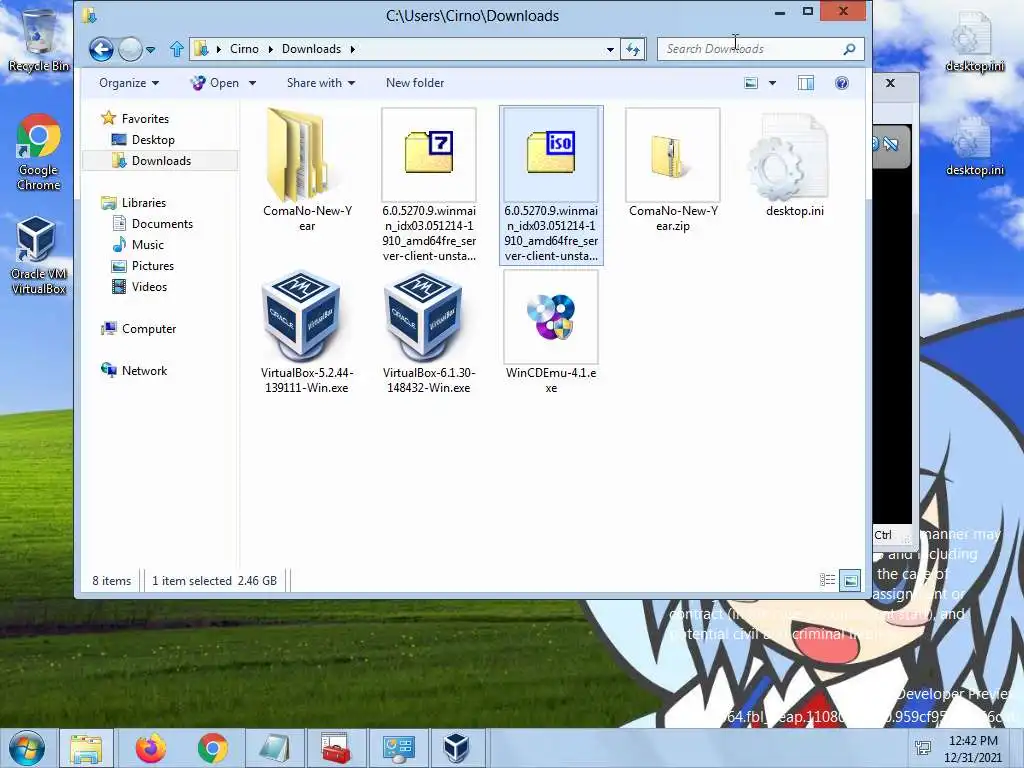This screenshot has height=768, width=1024.
Task: Expand the Open button dropdown arrow
Action: coord(252,83)
